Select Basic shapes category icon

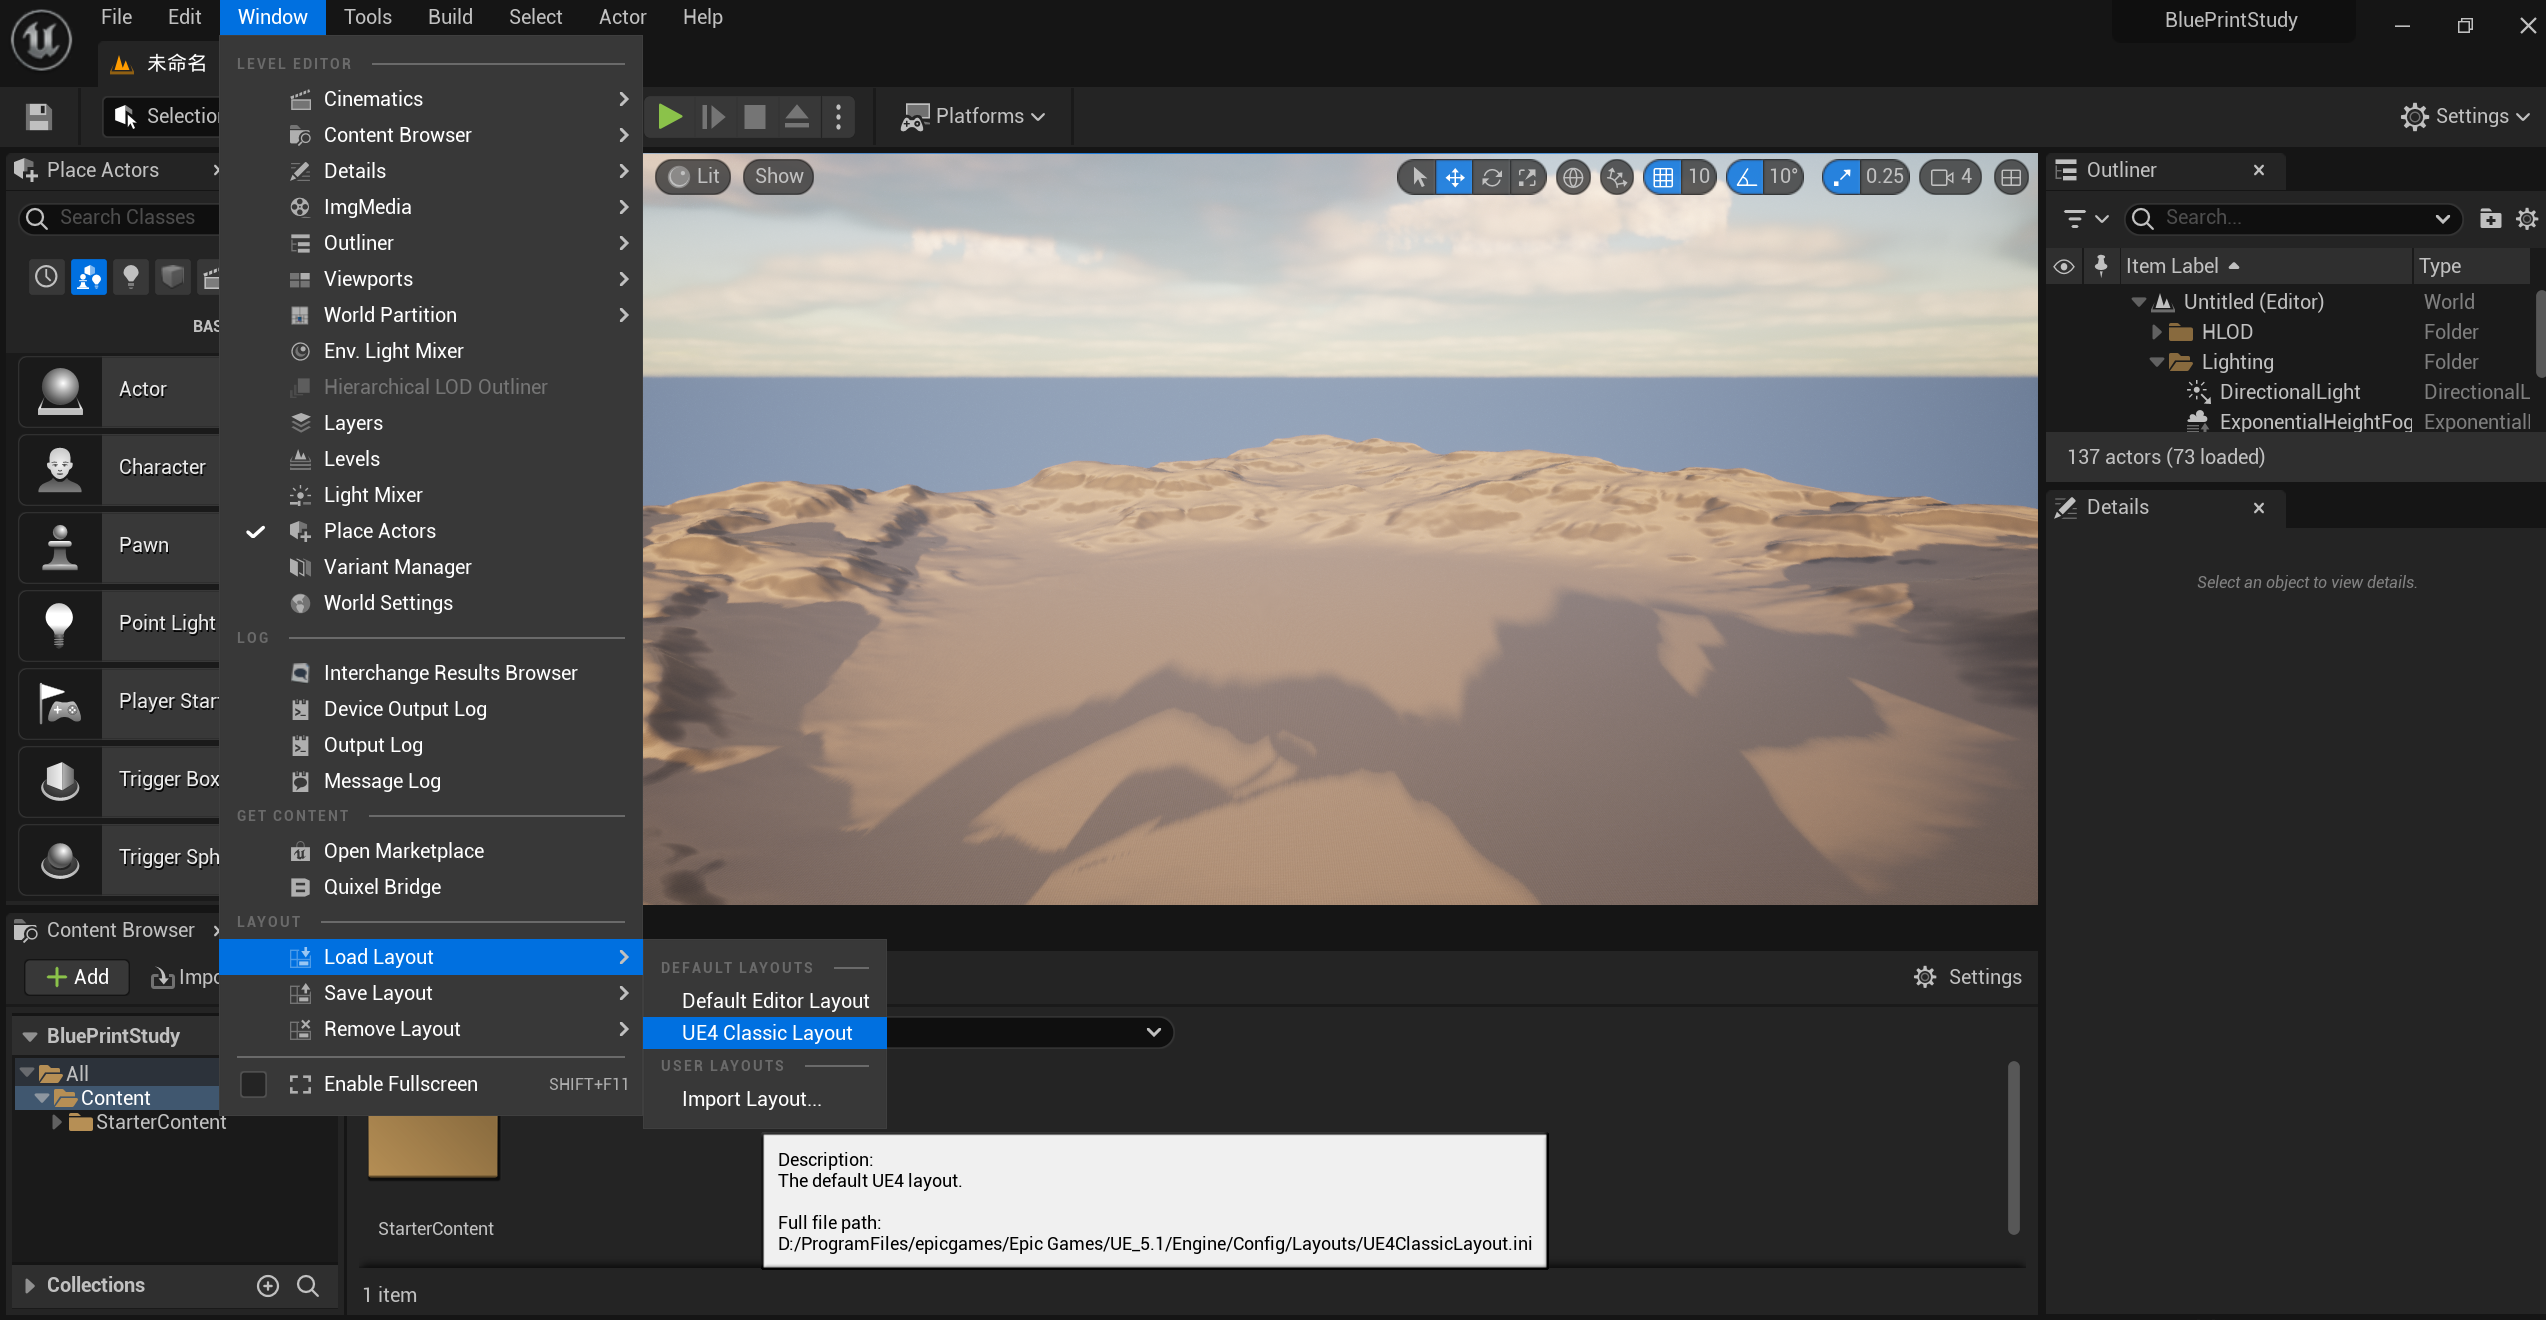[x=88, y=277]
